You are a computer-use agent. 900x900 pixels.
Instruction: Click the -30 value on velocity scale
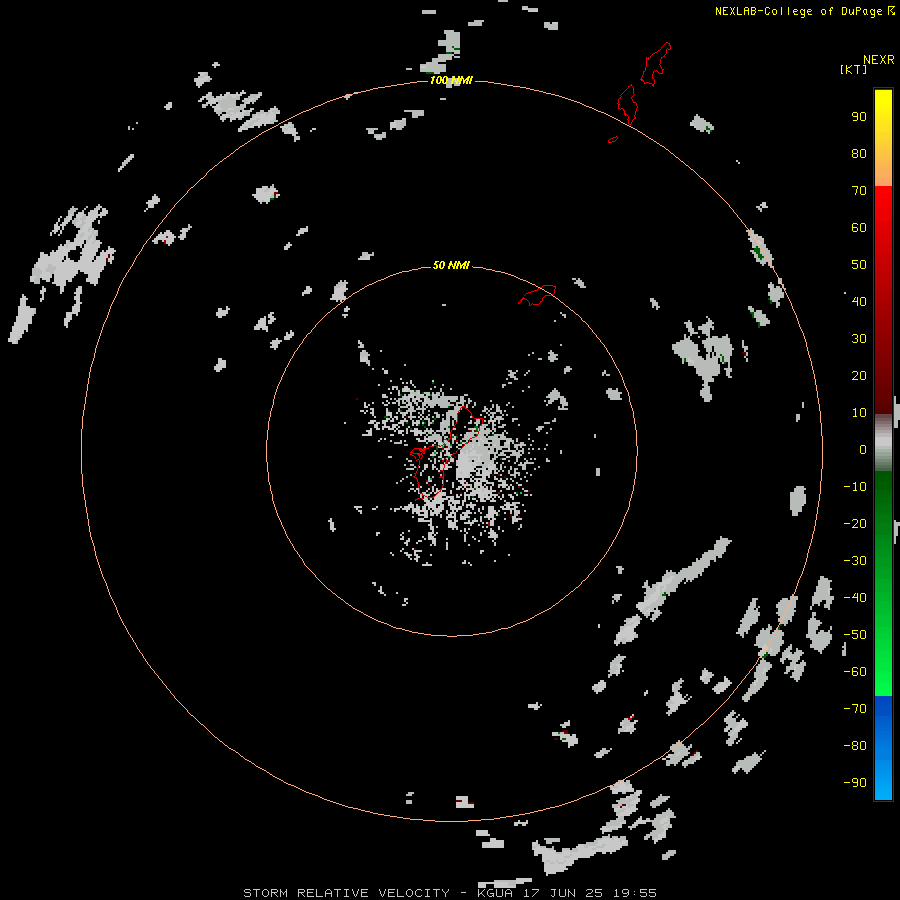coord(855,561)
